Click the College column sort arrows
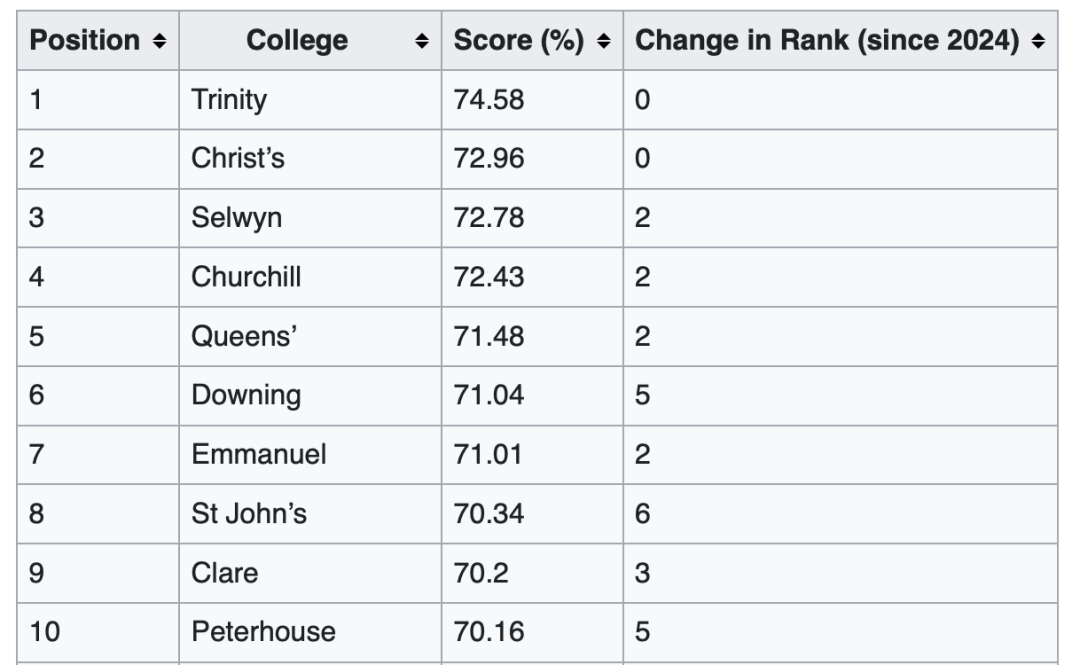The height and width of the screenshot is (665, 1080). pos(423,41)
